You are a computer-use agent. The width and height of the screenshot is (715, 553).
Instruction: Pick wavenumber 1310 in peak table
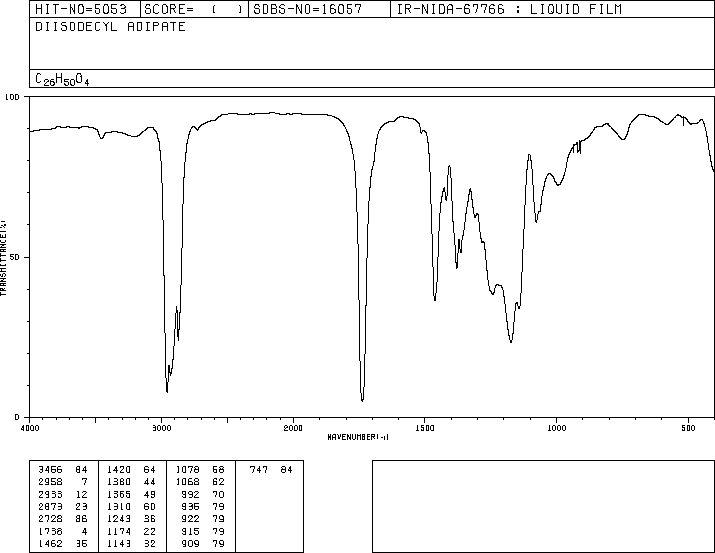(119, 506)
